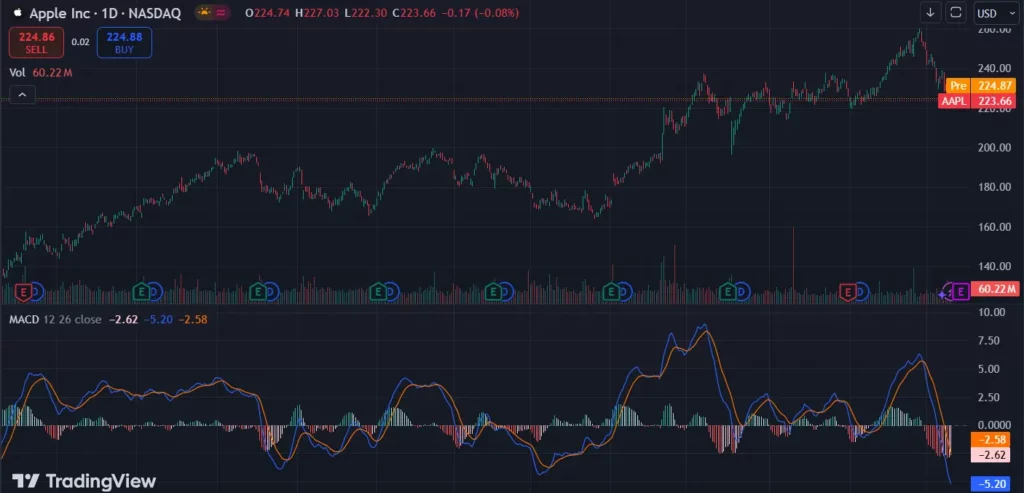This screenshot has height=493, width=1024.
Task: Click the rounded square icon beside USD
Action: pyautogui.click(x=955, y=13)
